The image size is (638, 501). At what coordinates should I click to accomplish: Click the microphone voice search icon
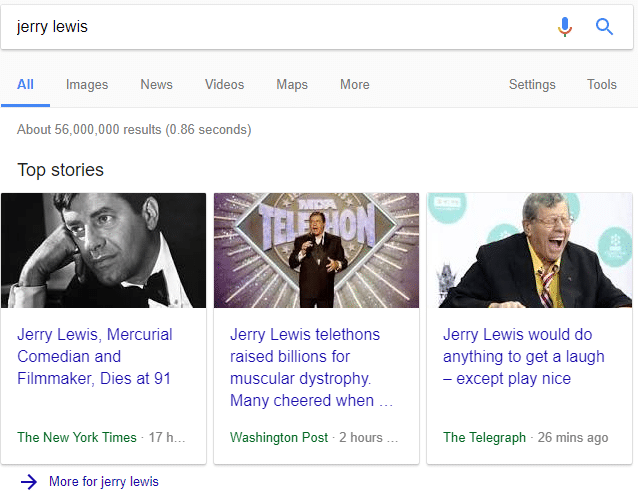[564, 27]
